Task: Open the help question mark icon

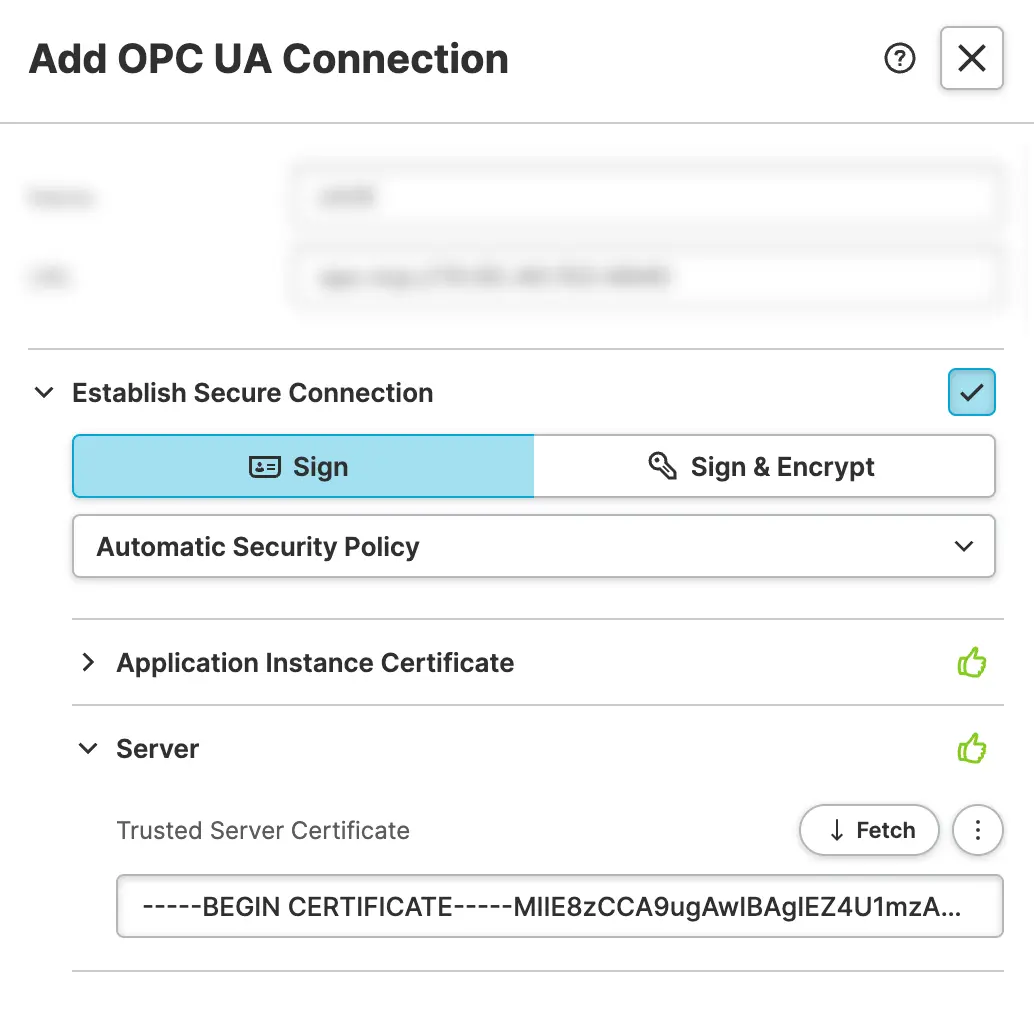Action: pyautogui.click(x=900, y=59)
